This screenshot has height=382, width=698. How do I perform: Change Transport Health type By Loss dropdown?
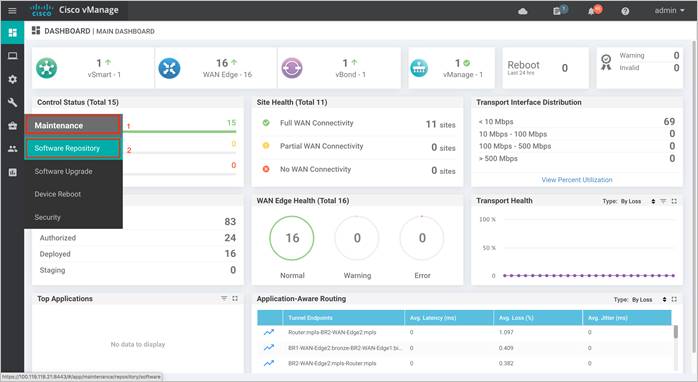tap(639, 201)
